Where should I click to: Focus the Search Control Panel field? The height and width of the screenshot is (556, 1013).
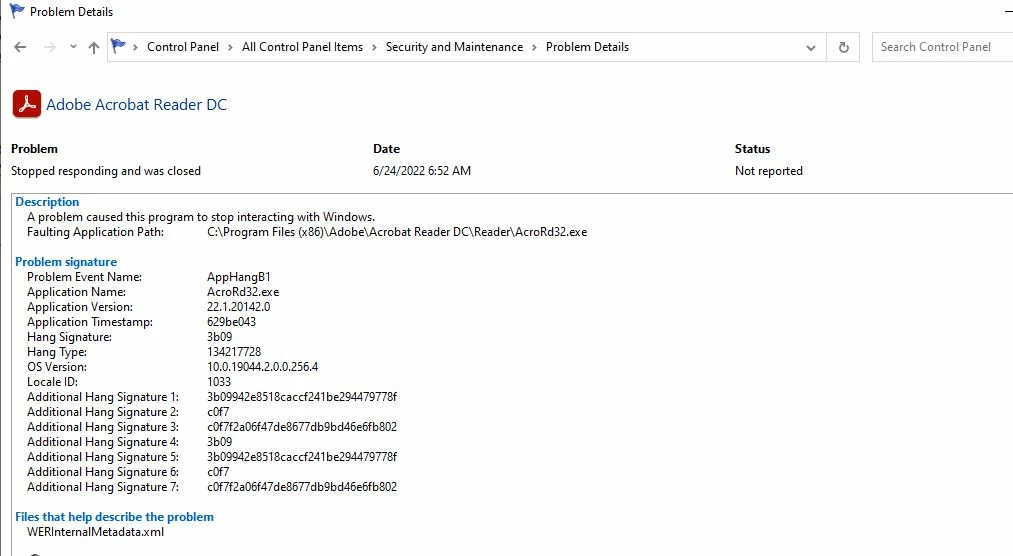point(942,47)
